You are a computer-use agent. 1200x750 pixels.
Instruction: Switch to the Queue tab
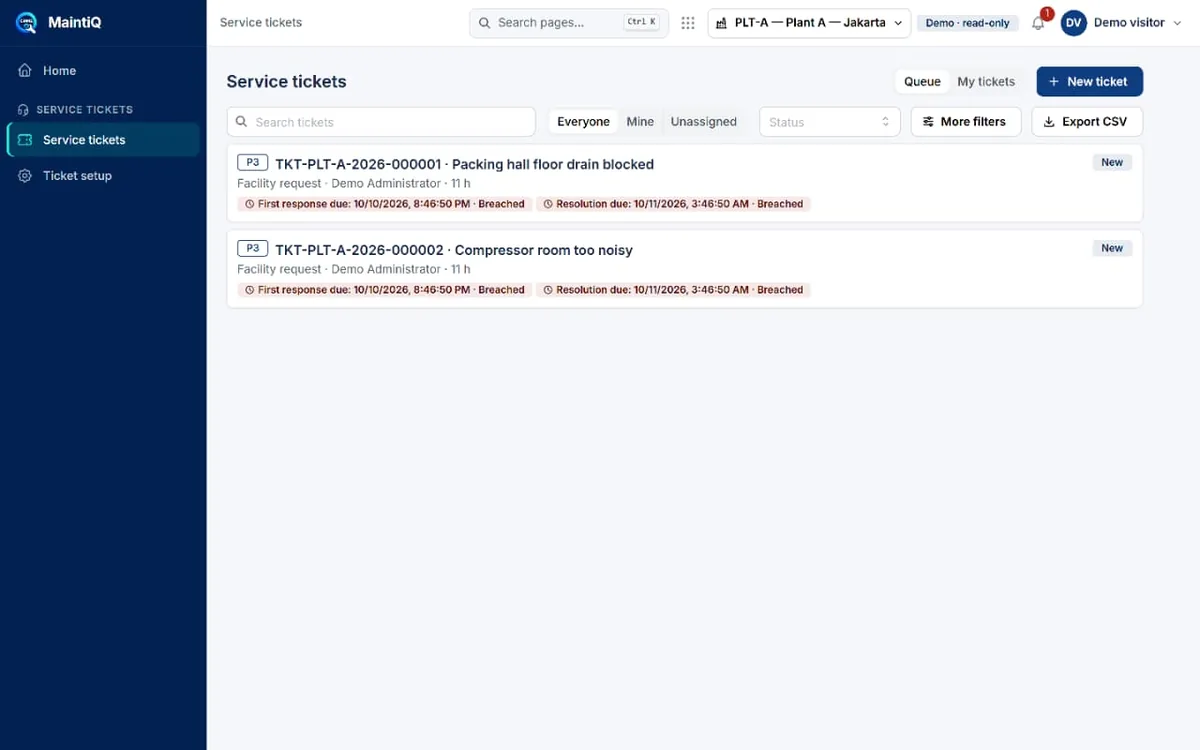(922, 82)
